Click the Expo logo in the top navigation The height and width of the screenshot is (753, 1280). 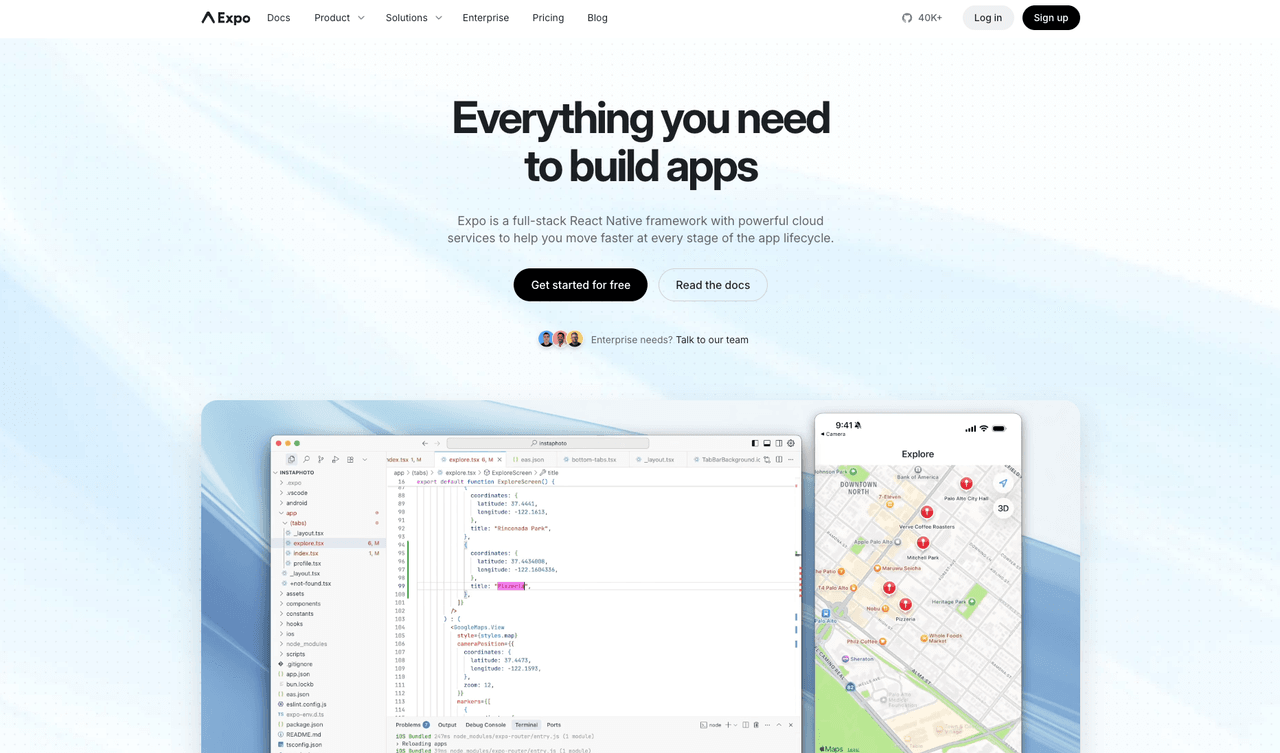point(224,17)
